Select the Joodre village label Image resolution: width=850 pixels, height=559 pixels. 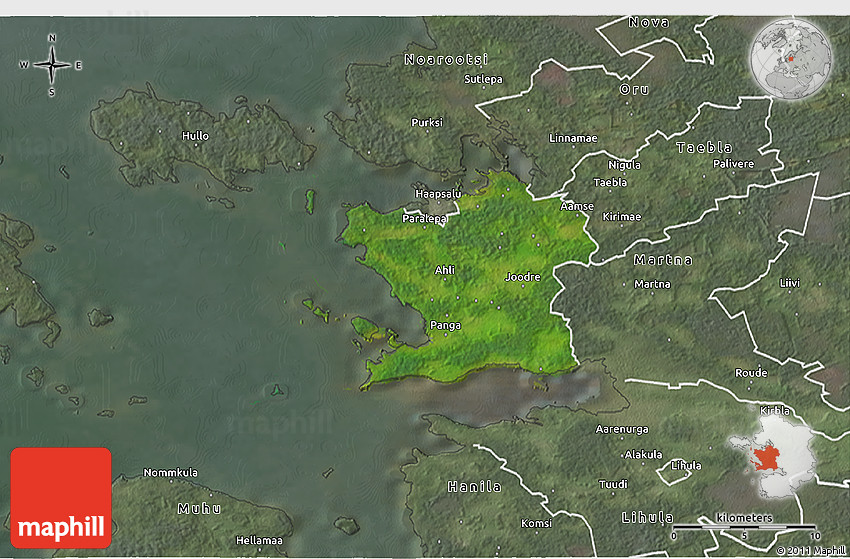523,277
